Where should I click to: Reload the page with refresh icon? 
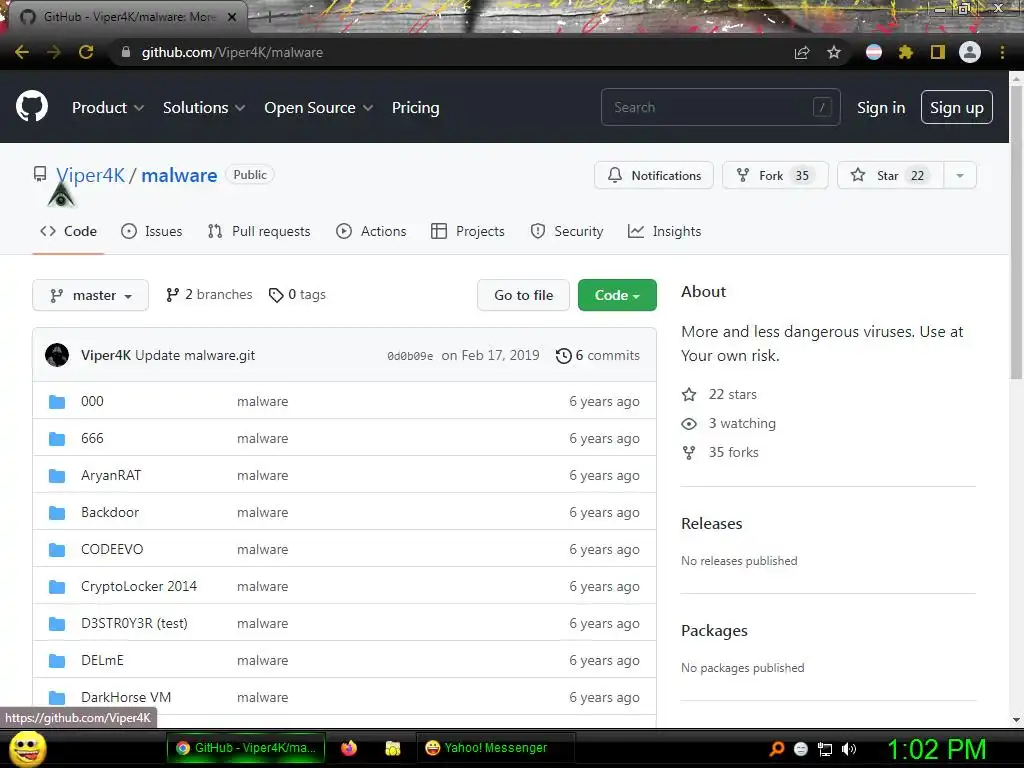pos(86,52)
